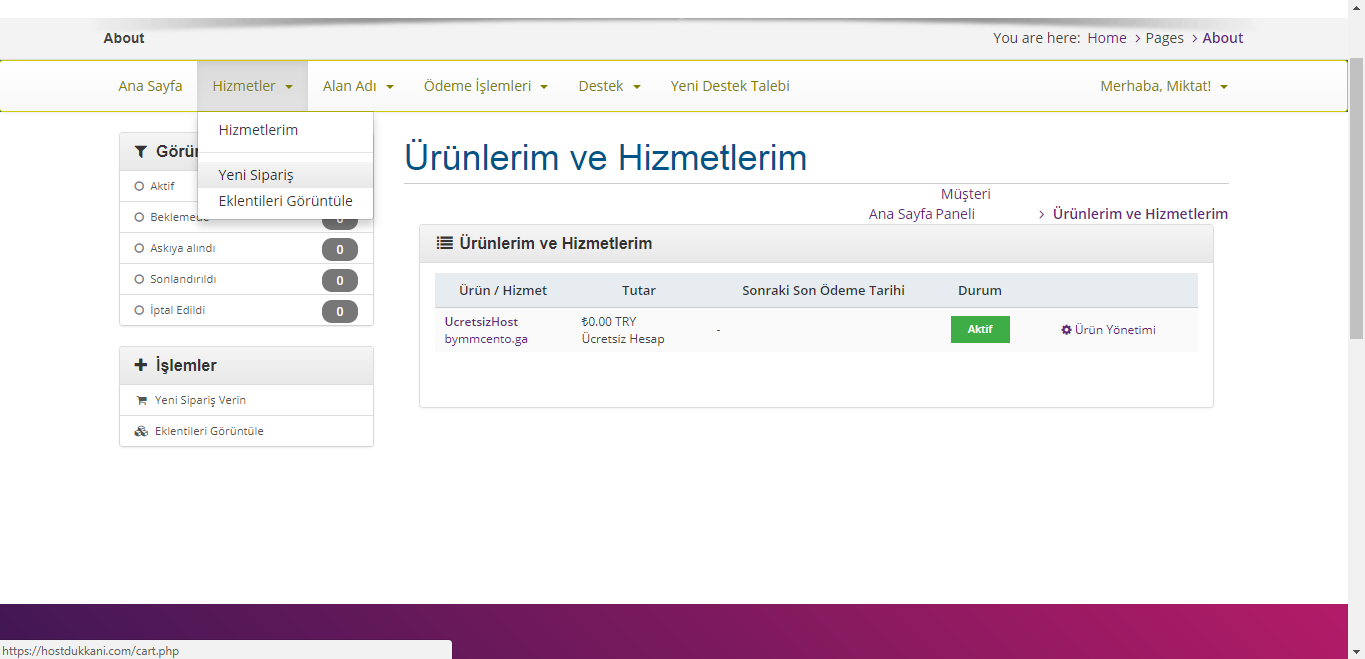1365x659 pixels.
Task: Open Ana Sayfa in navigation bar
Action: point(150,86)
